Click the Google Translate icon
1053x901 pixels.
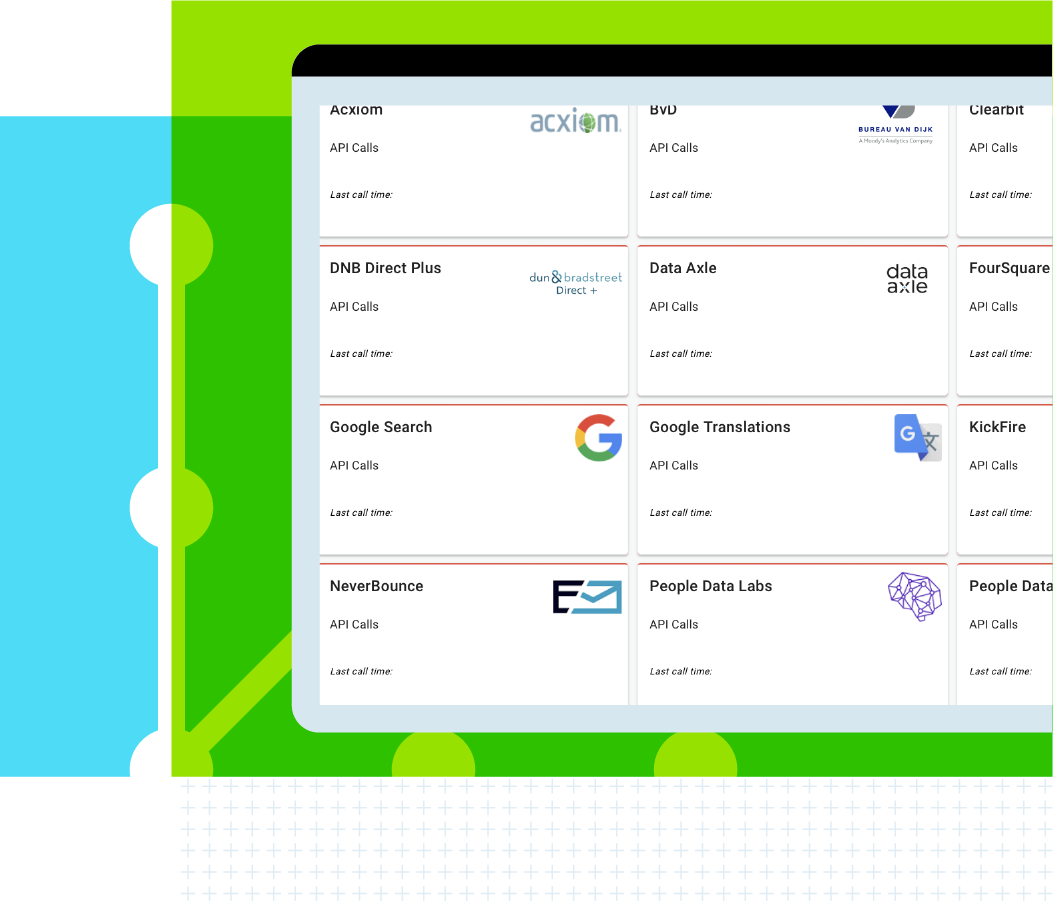[x=917, y=438]
